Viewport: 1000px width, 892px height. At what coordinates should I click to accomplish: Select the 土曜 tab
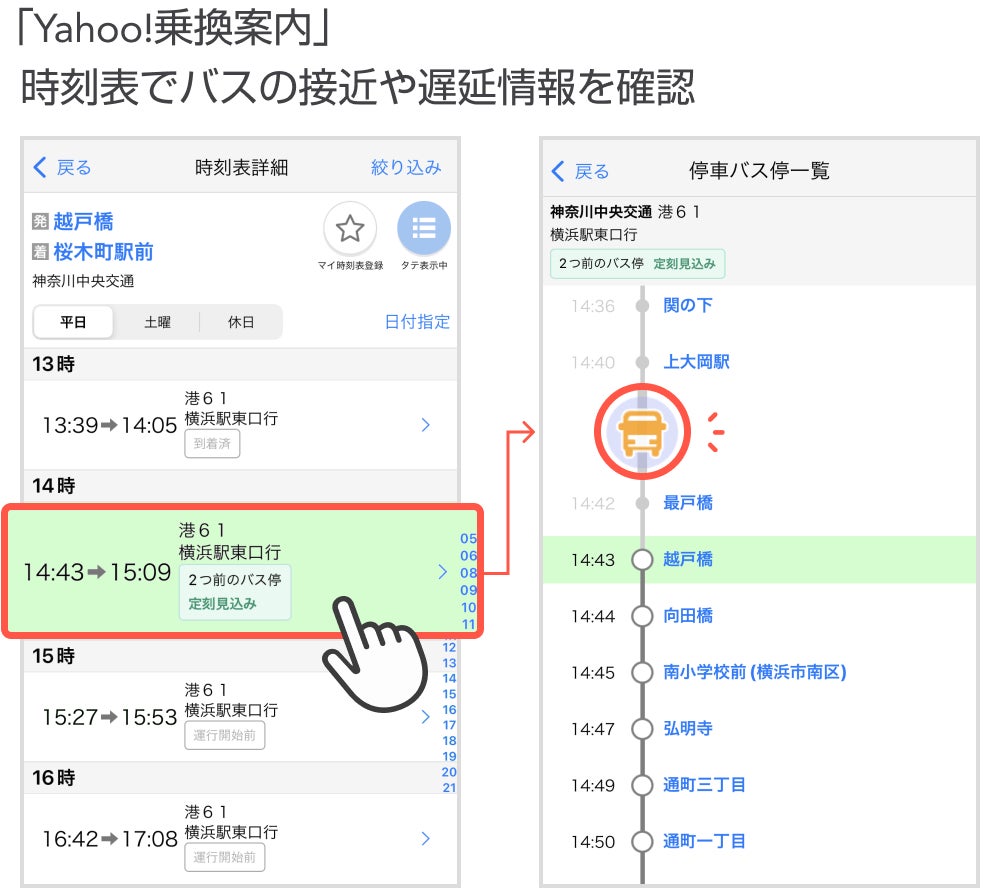(x=158, y=322)
